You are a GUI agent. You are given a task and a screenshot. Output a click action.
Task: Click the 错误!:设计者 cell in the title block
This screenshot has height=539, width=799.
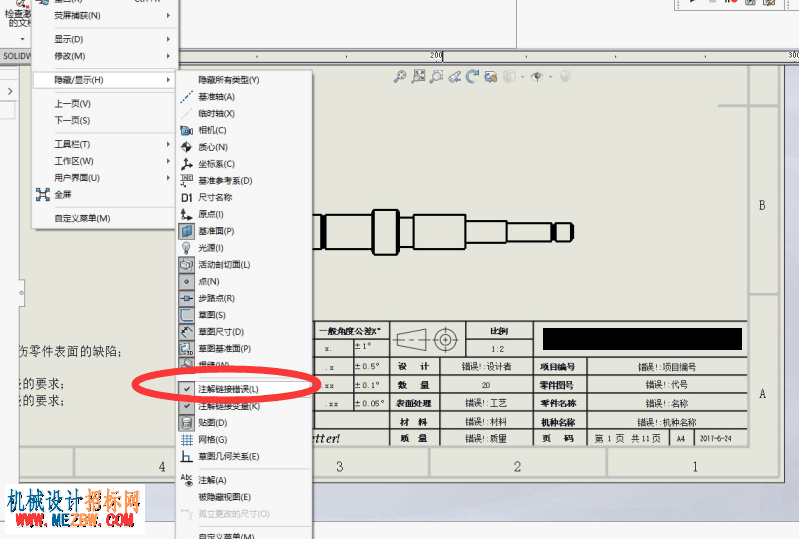pyautogui.click(x=487, y=367)
